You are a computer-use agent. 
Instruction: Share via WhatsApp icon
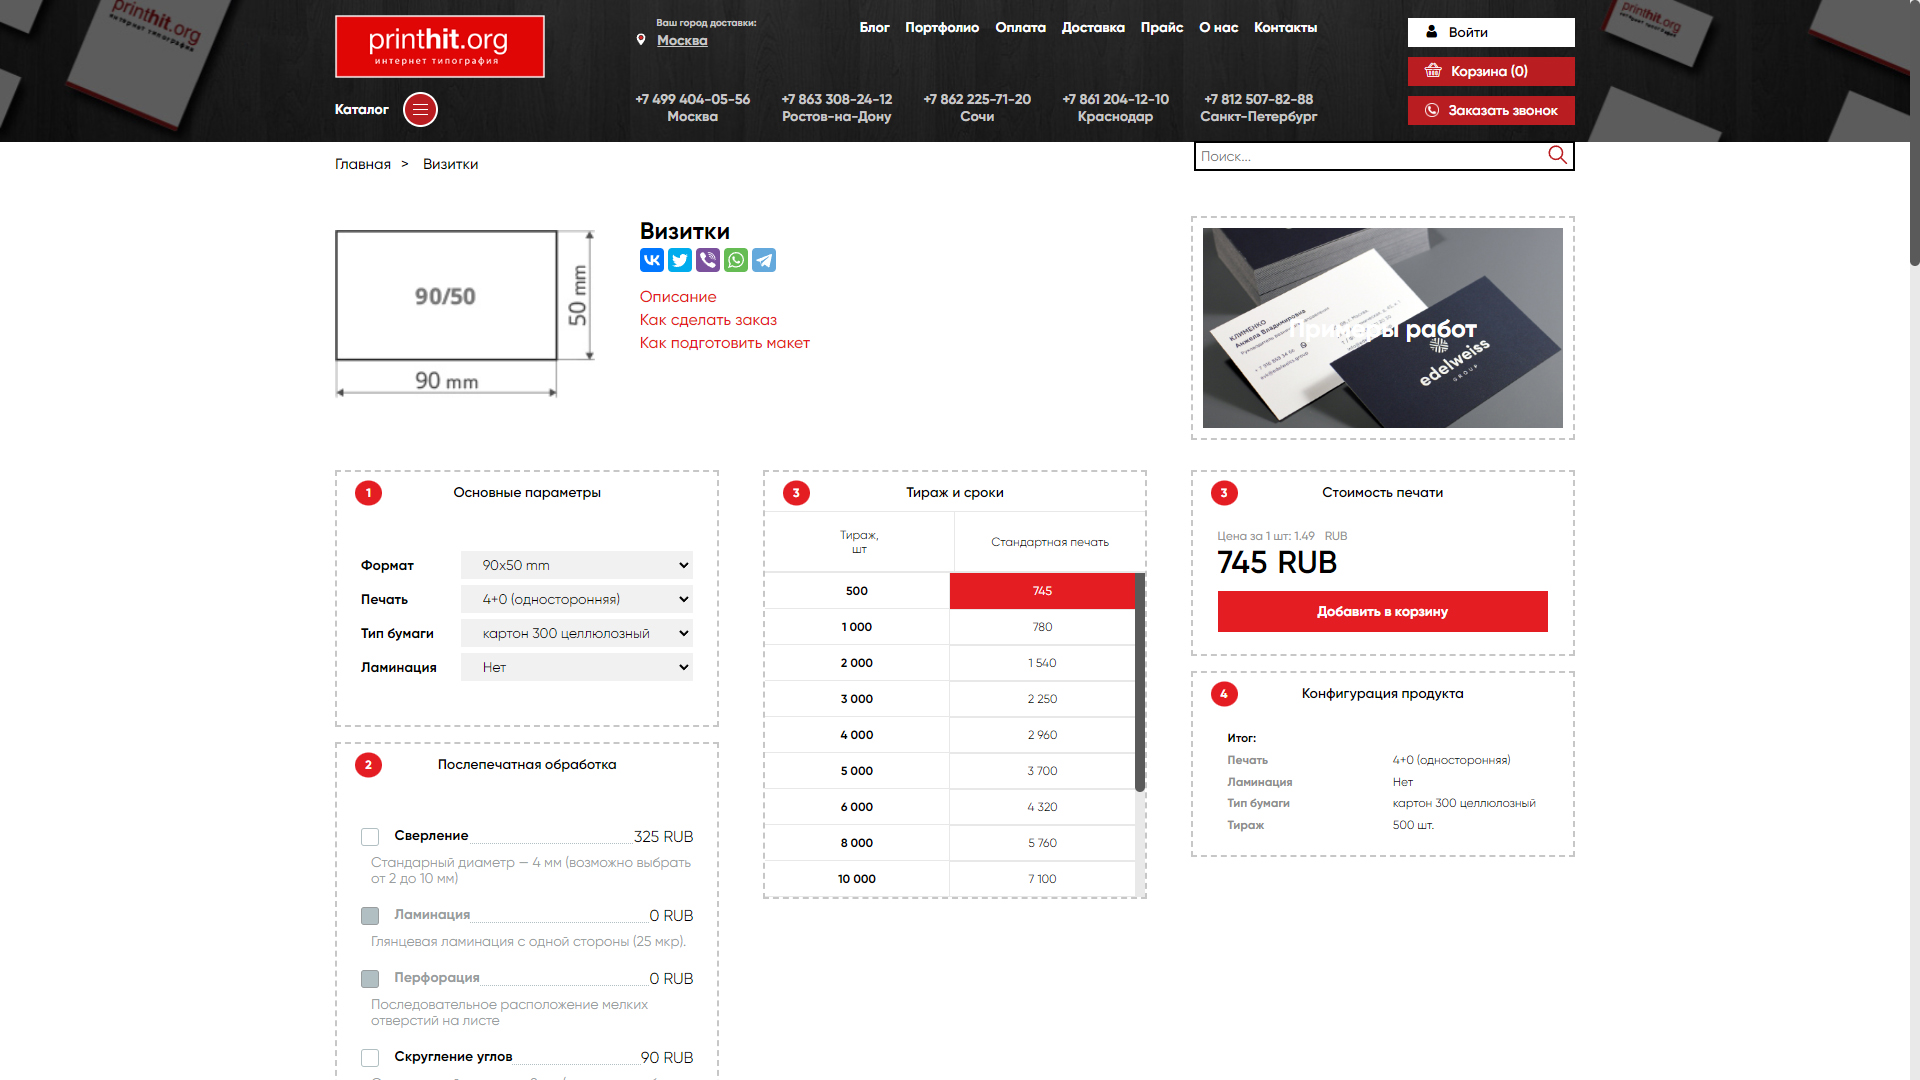[x=736, y=260]
